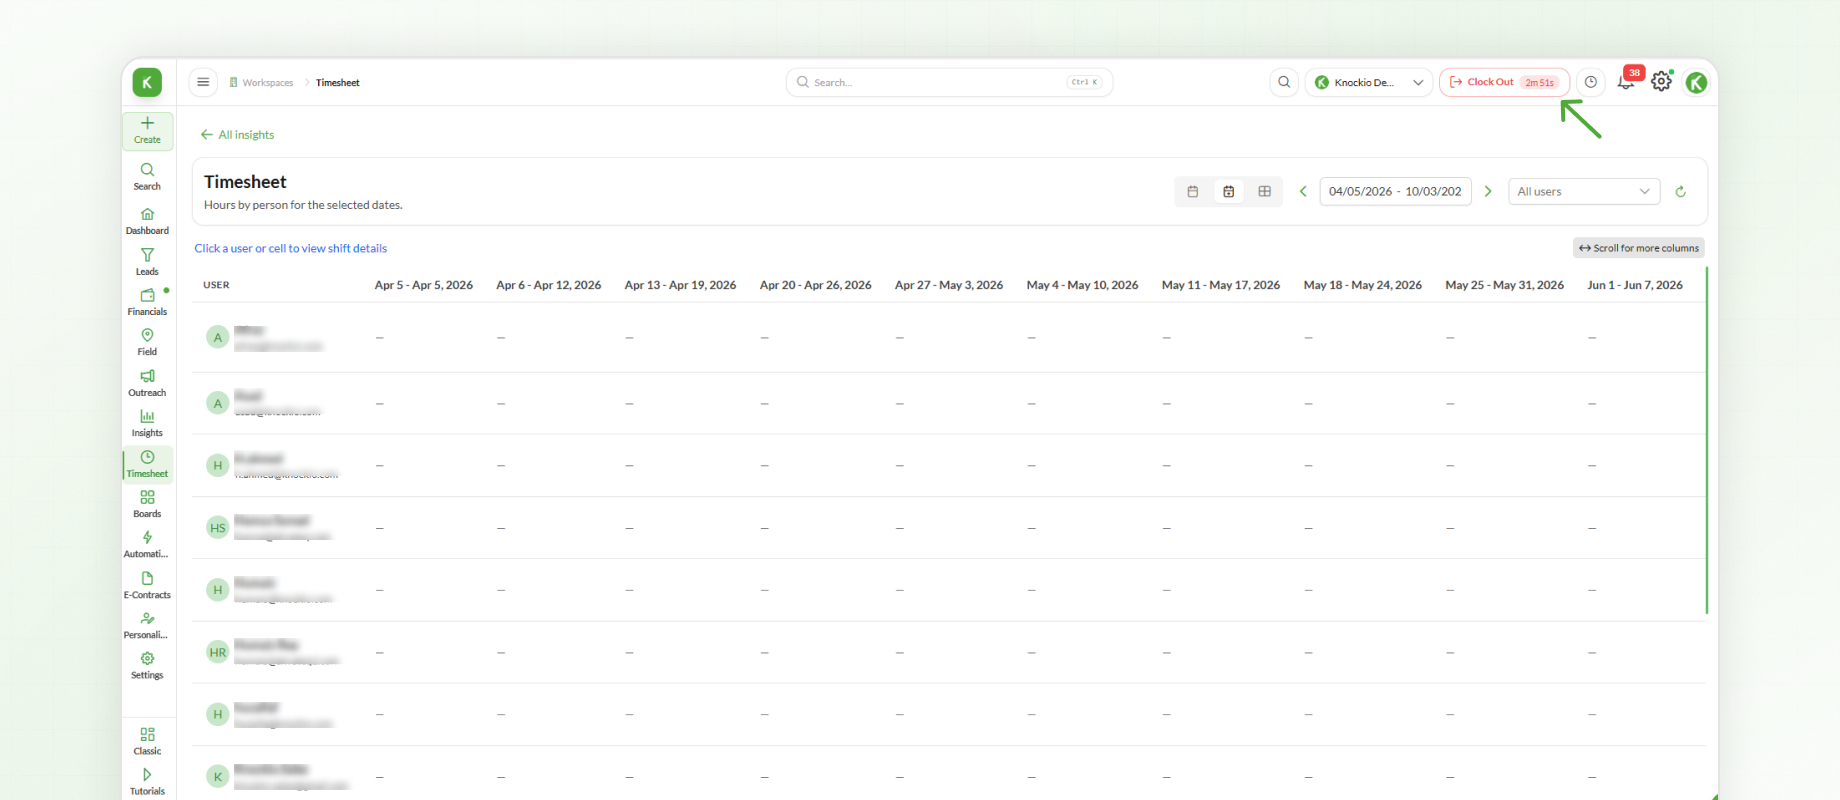Click the USER column header
Image resolution: width=1840 pixels, height=800 pixels.
click(216, 286)
